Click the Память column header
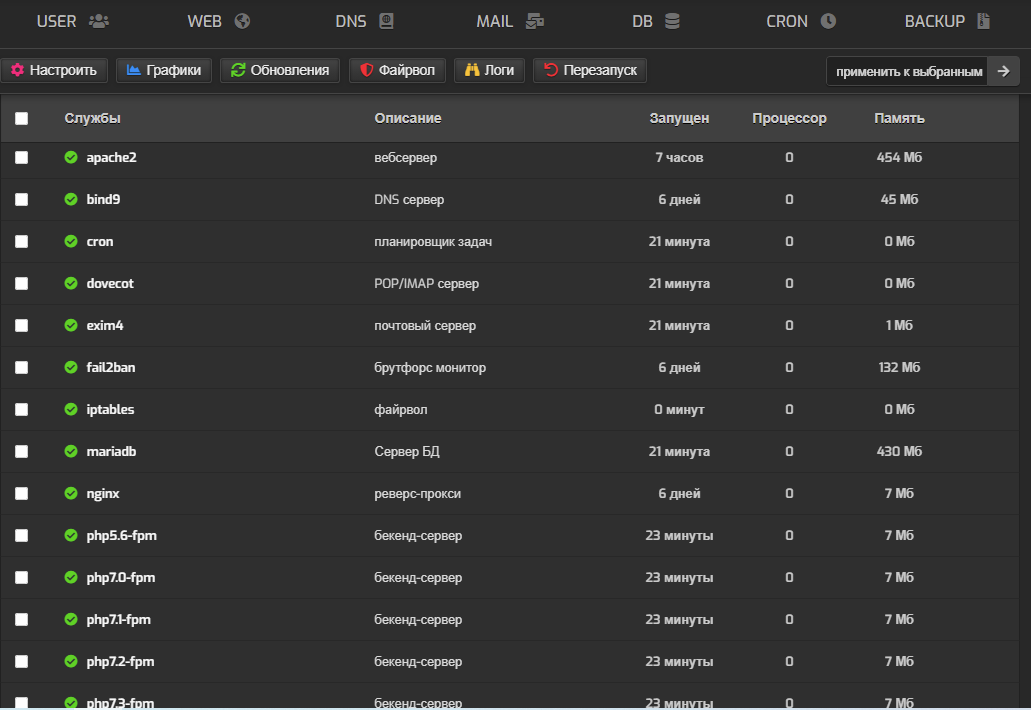 [899, 118]
